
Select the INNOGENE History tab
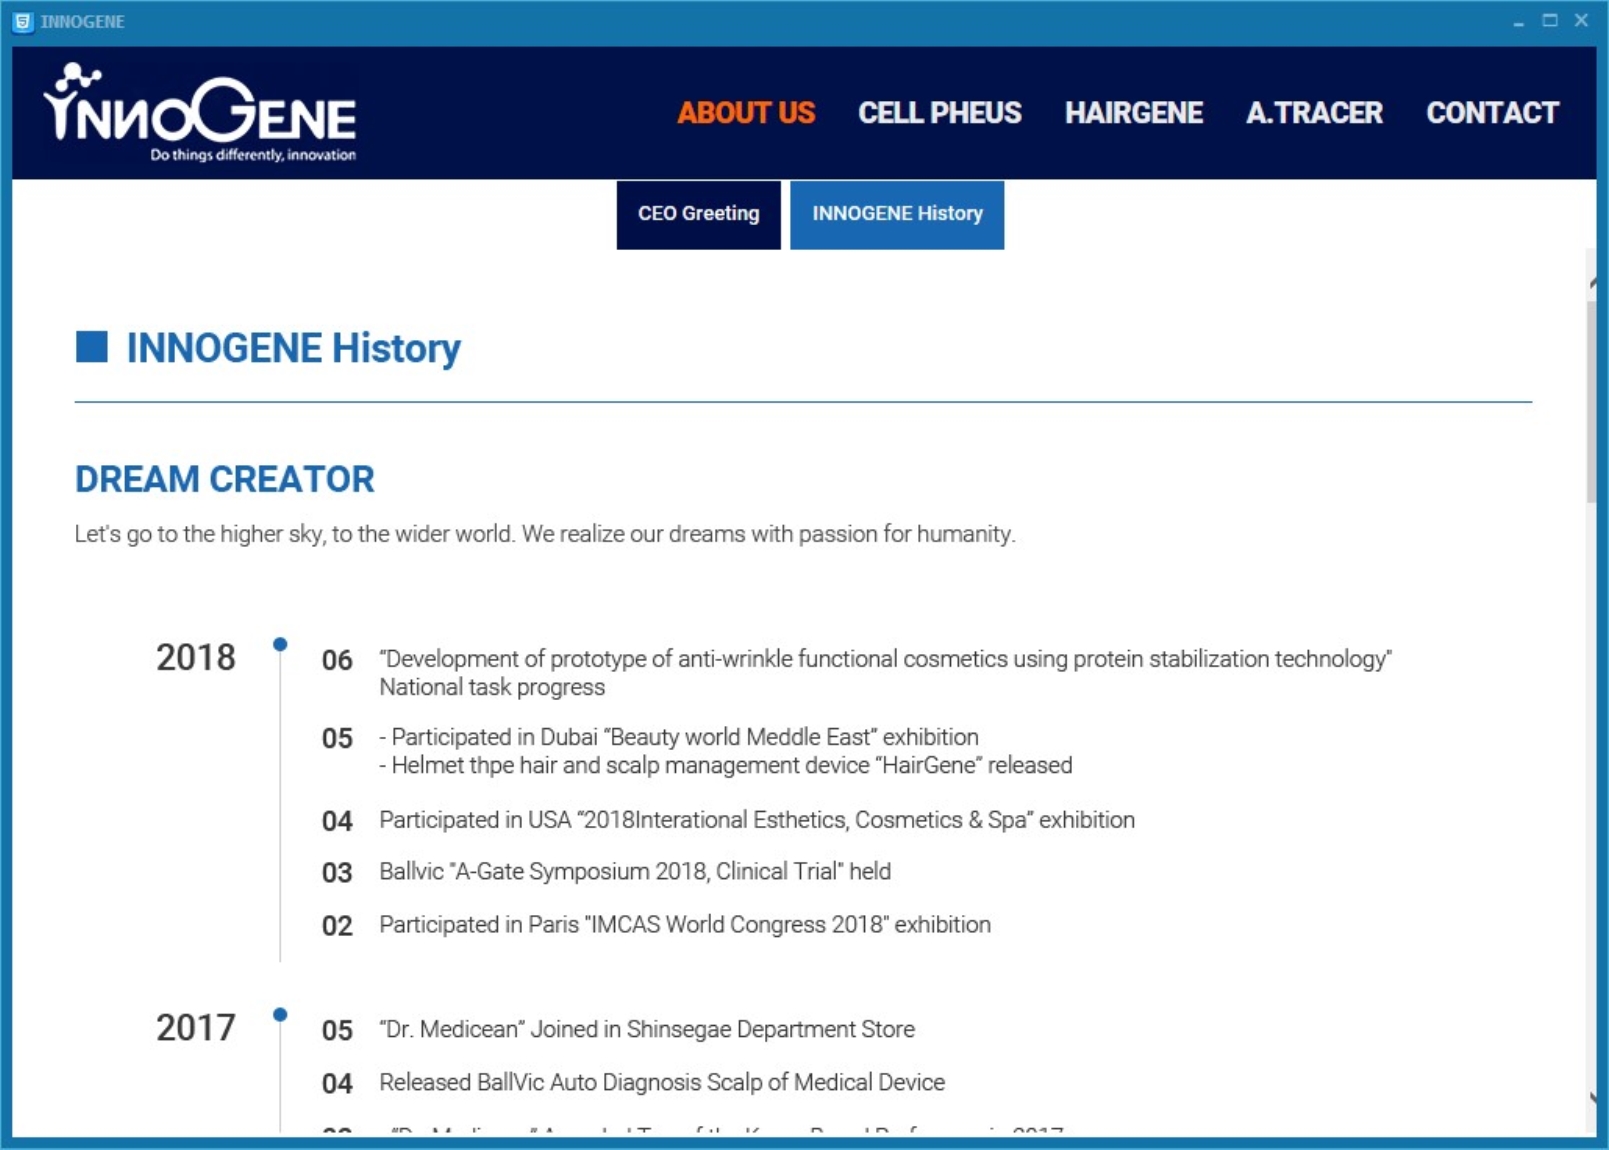(897, 214)
